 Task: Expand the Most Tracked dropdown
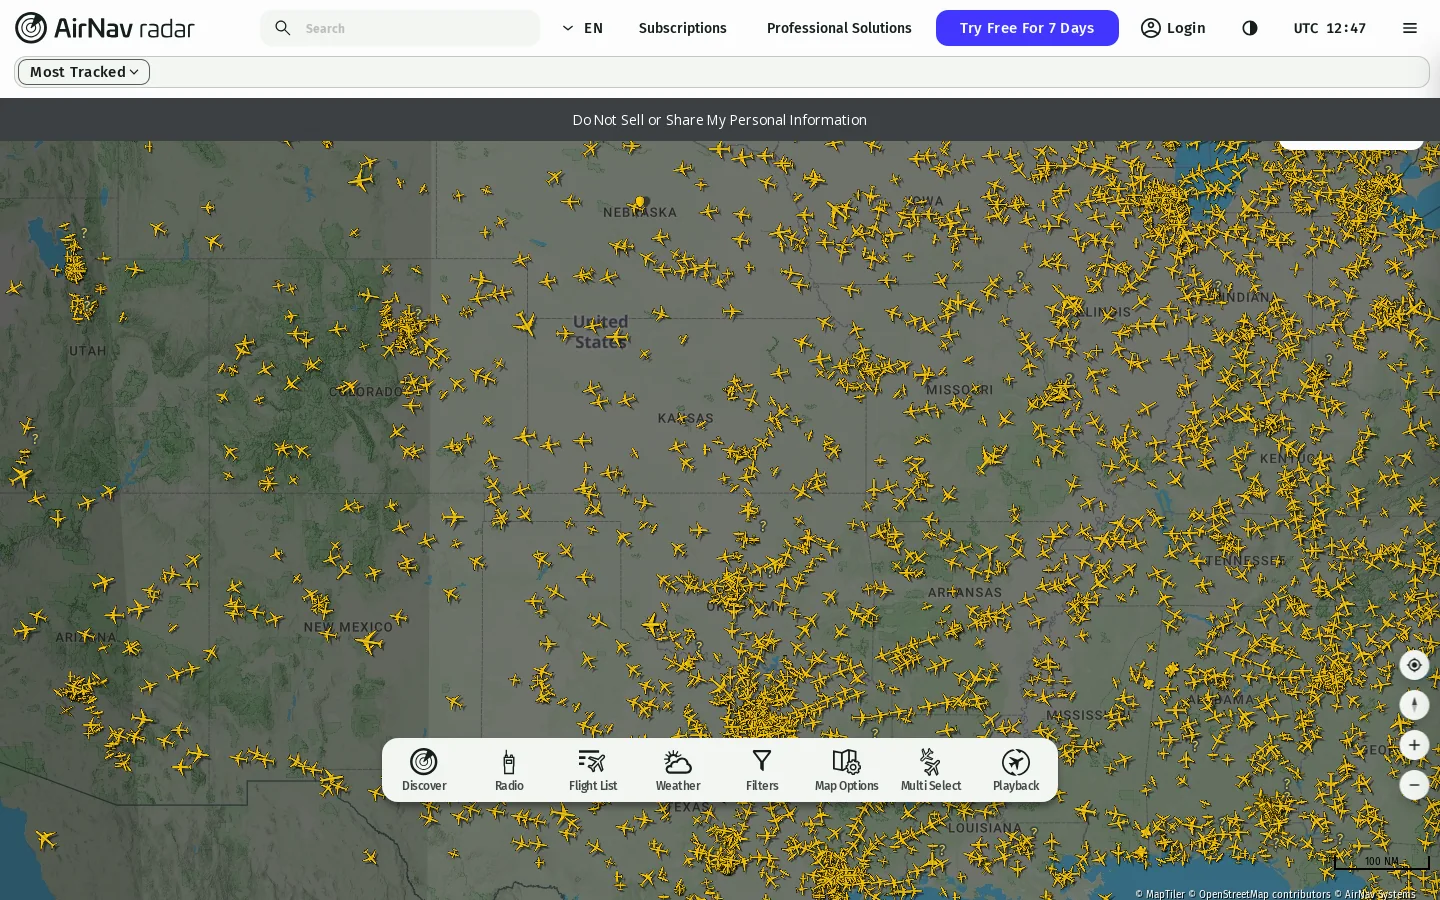click(x=84, y=72)
